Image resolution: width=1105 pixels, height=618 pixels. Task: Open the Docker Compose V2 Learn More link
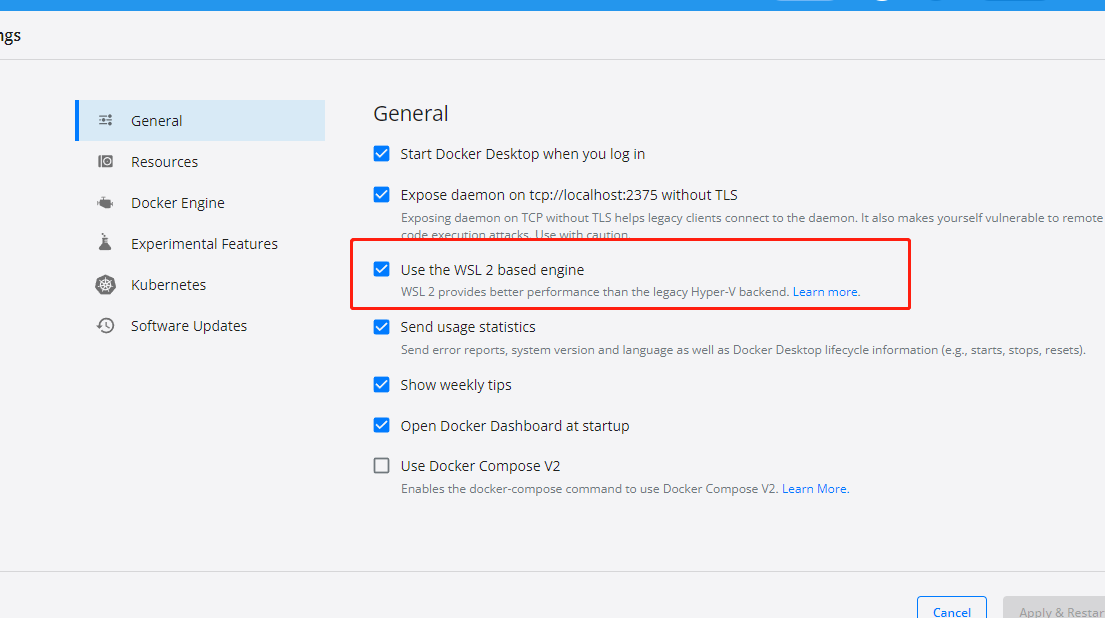tap(815, 488)
